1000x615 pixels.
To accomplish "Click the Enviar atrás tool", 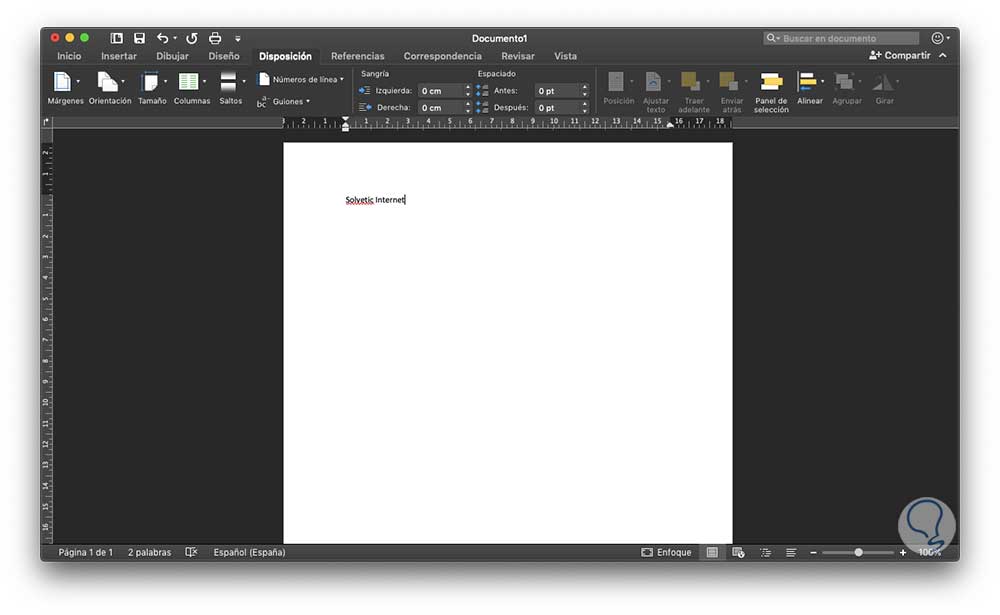I will 732,92.
